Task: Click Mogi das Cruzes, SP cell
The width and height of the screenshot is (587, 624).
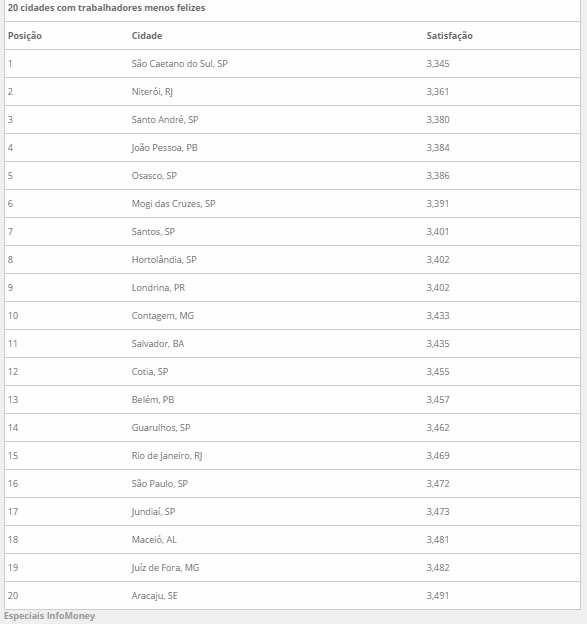Action: tap(173, 204)
